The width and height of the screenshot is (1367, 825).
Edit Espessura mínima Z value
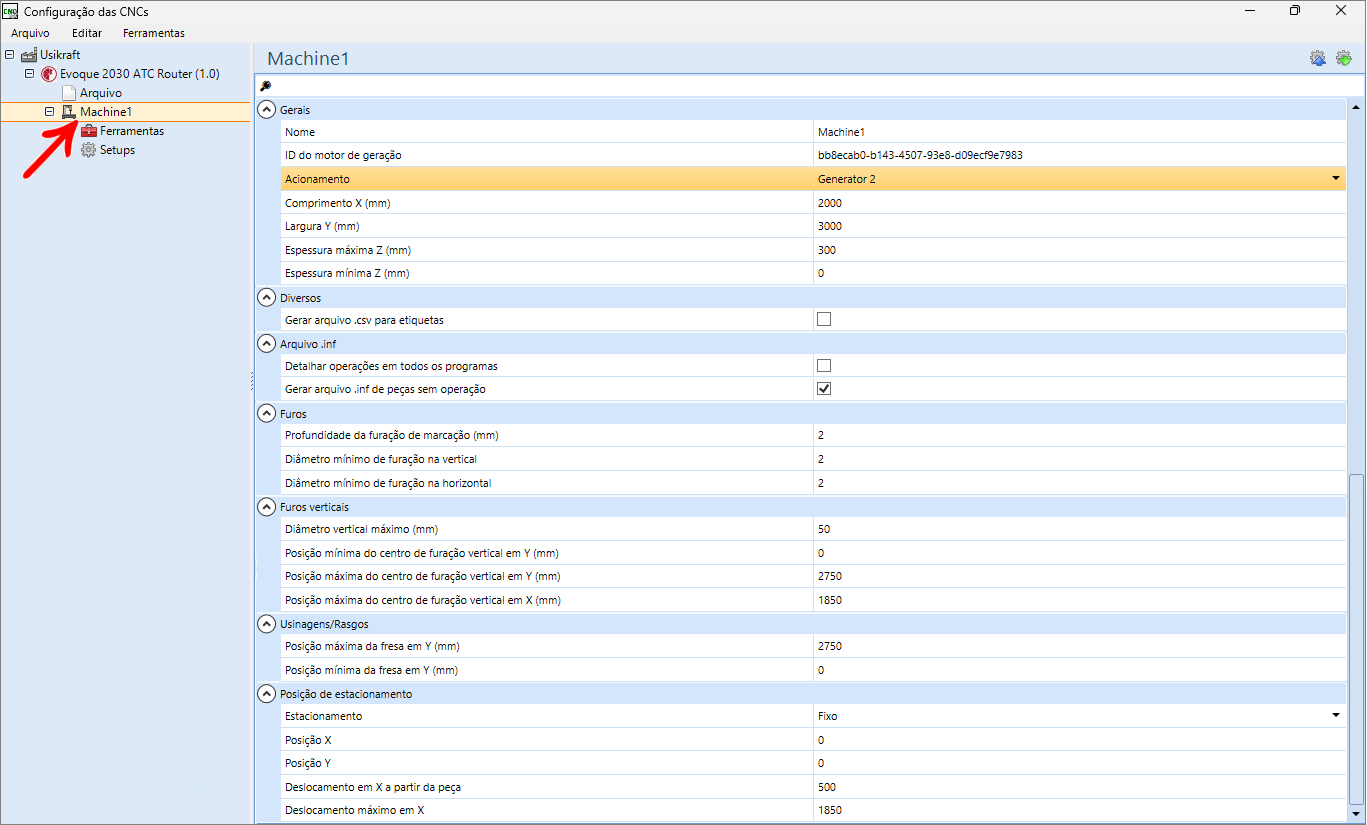(x=1079, y=273)
